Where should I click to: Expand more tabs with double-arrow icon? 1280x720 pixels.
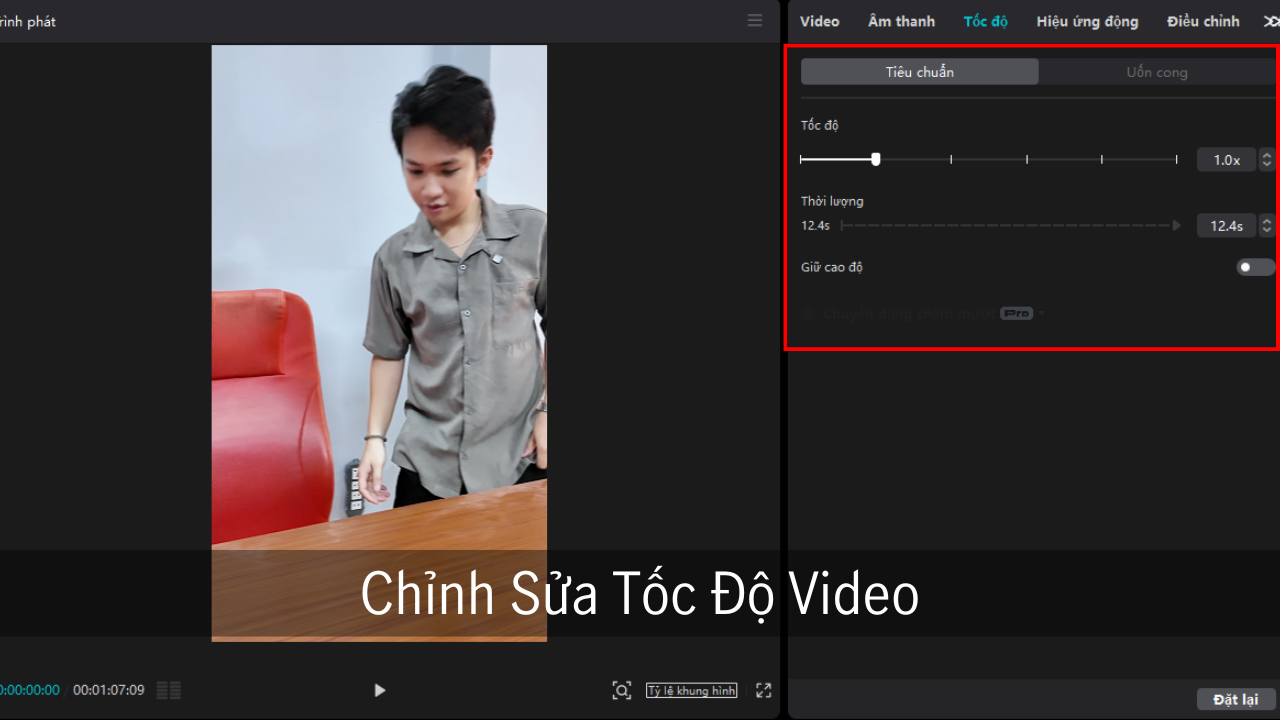point(1271,21)
